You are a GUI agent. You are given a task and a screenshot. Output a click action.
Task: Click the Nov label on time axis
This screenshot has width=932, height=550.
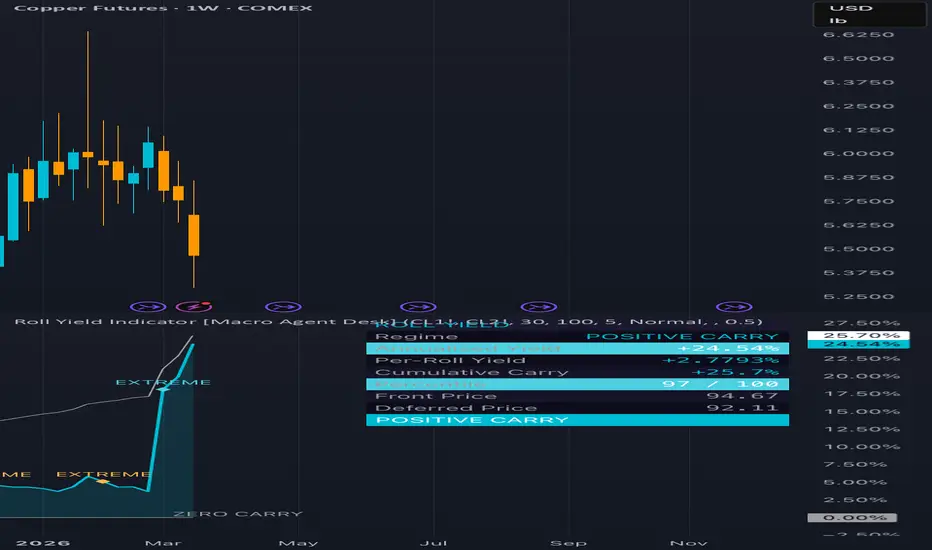click(689, 543)
